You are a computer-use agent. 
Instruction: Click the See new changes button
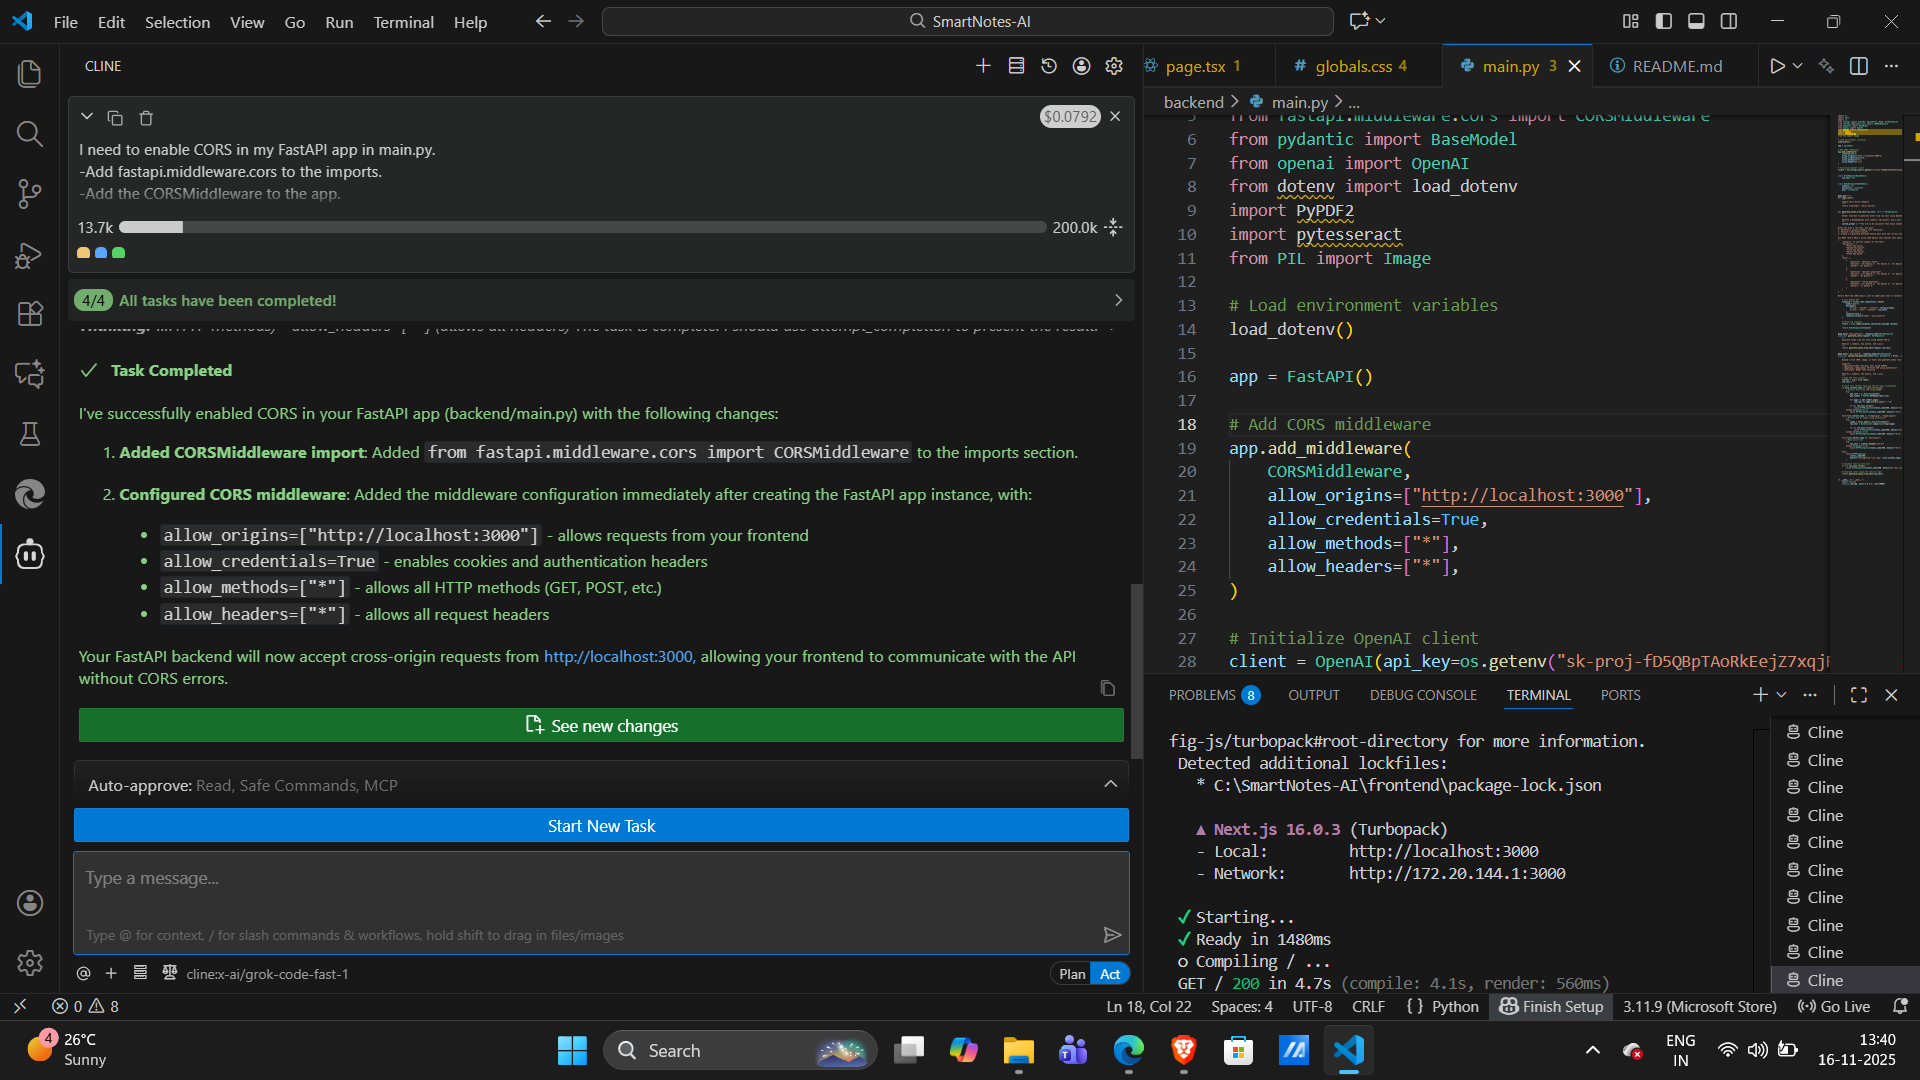[601, 726]
